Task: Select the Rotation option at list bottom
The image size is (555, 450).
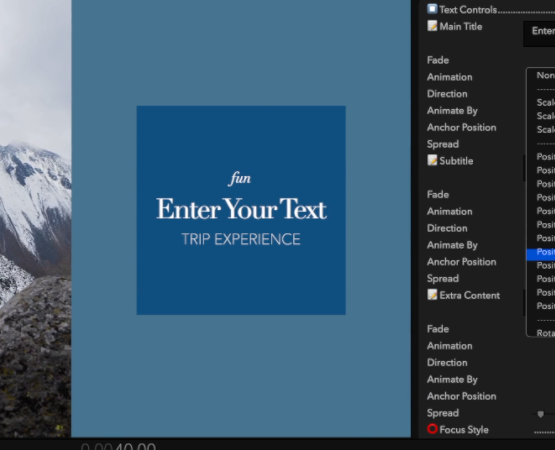Action: pyautogui.click(x=545, y=333)
